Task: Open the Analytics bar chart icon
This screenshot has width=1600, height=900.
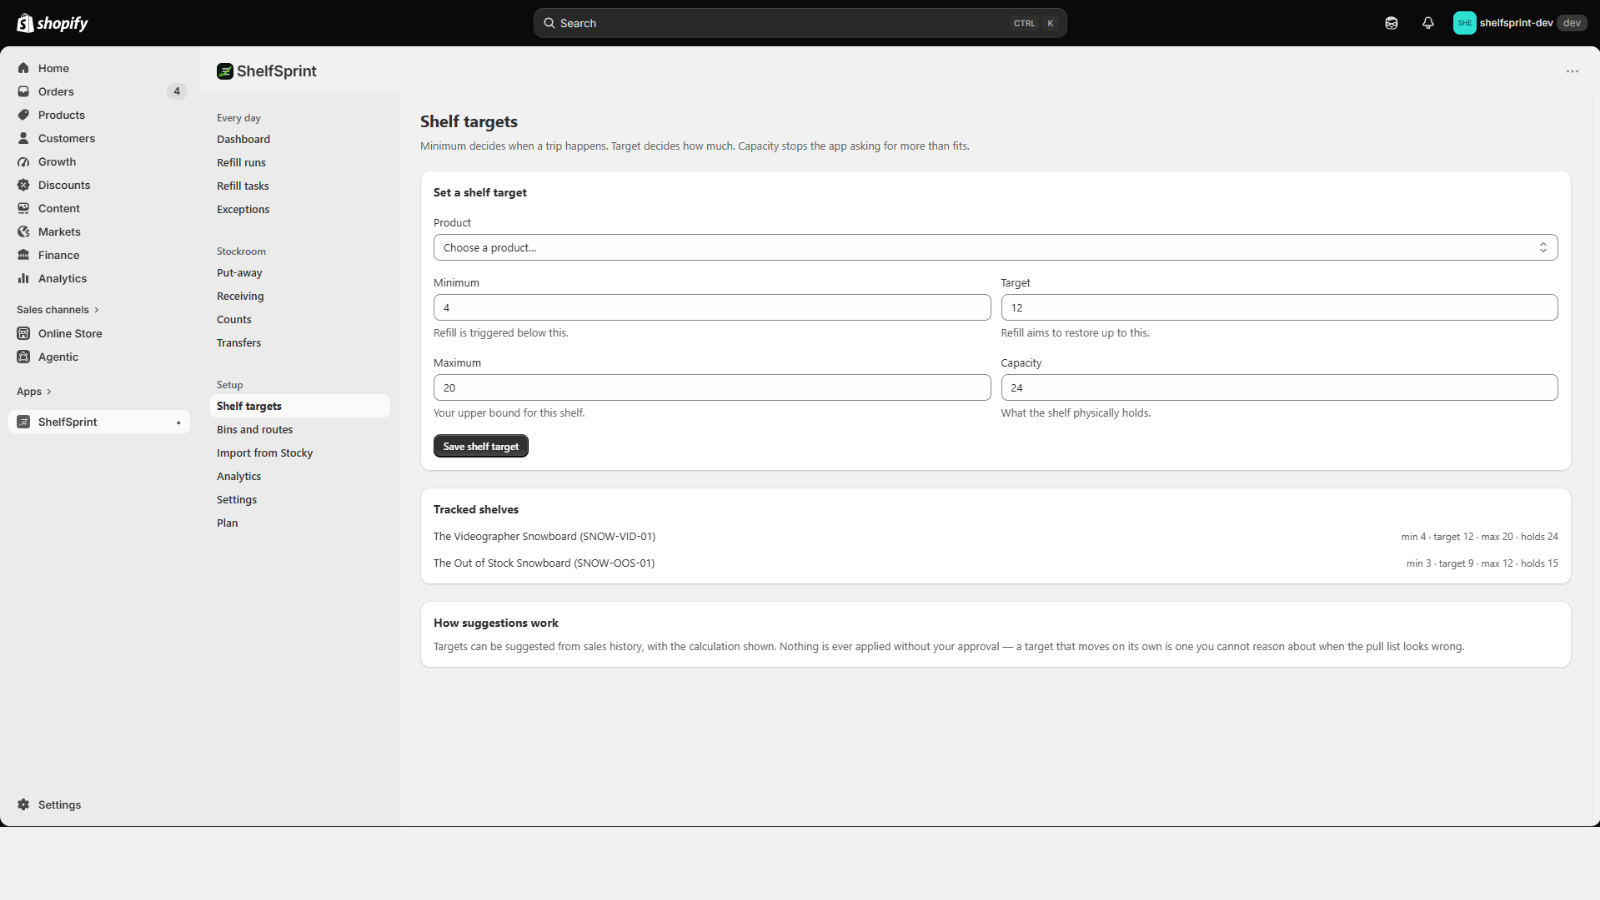Action: (23, 278)
